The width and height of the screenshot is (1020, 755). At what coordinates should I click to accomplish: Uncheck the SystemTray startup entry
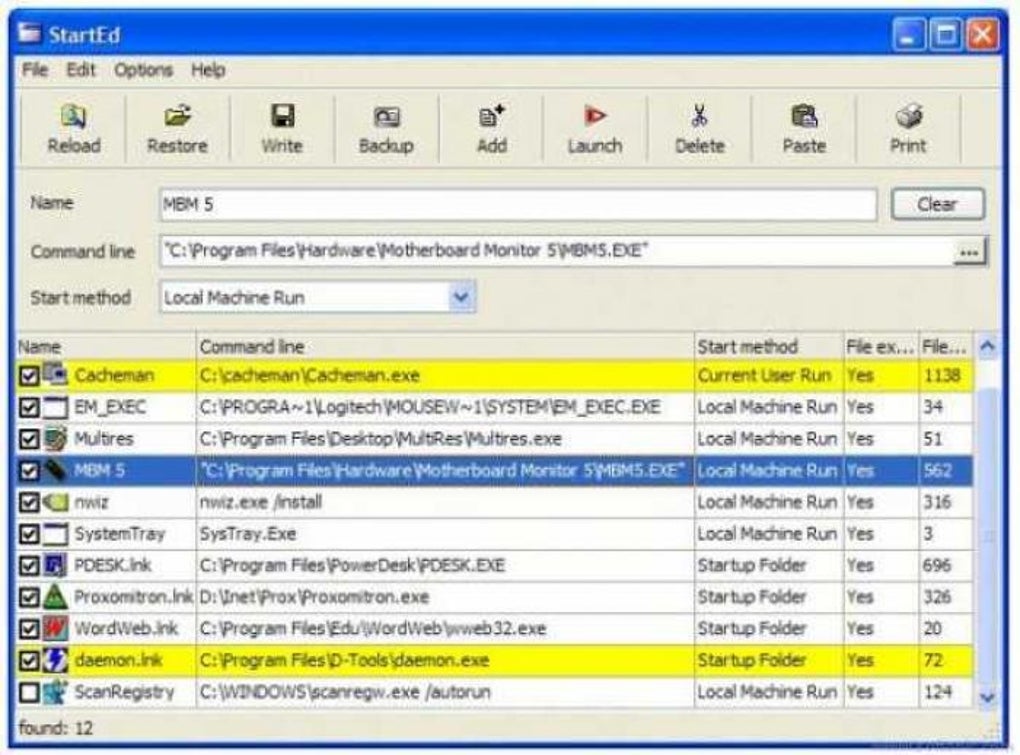coord(29,534)
